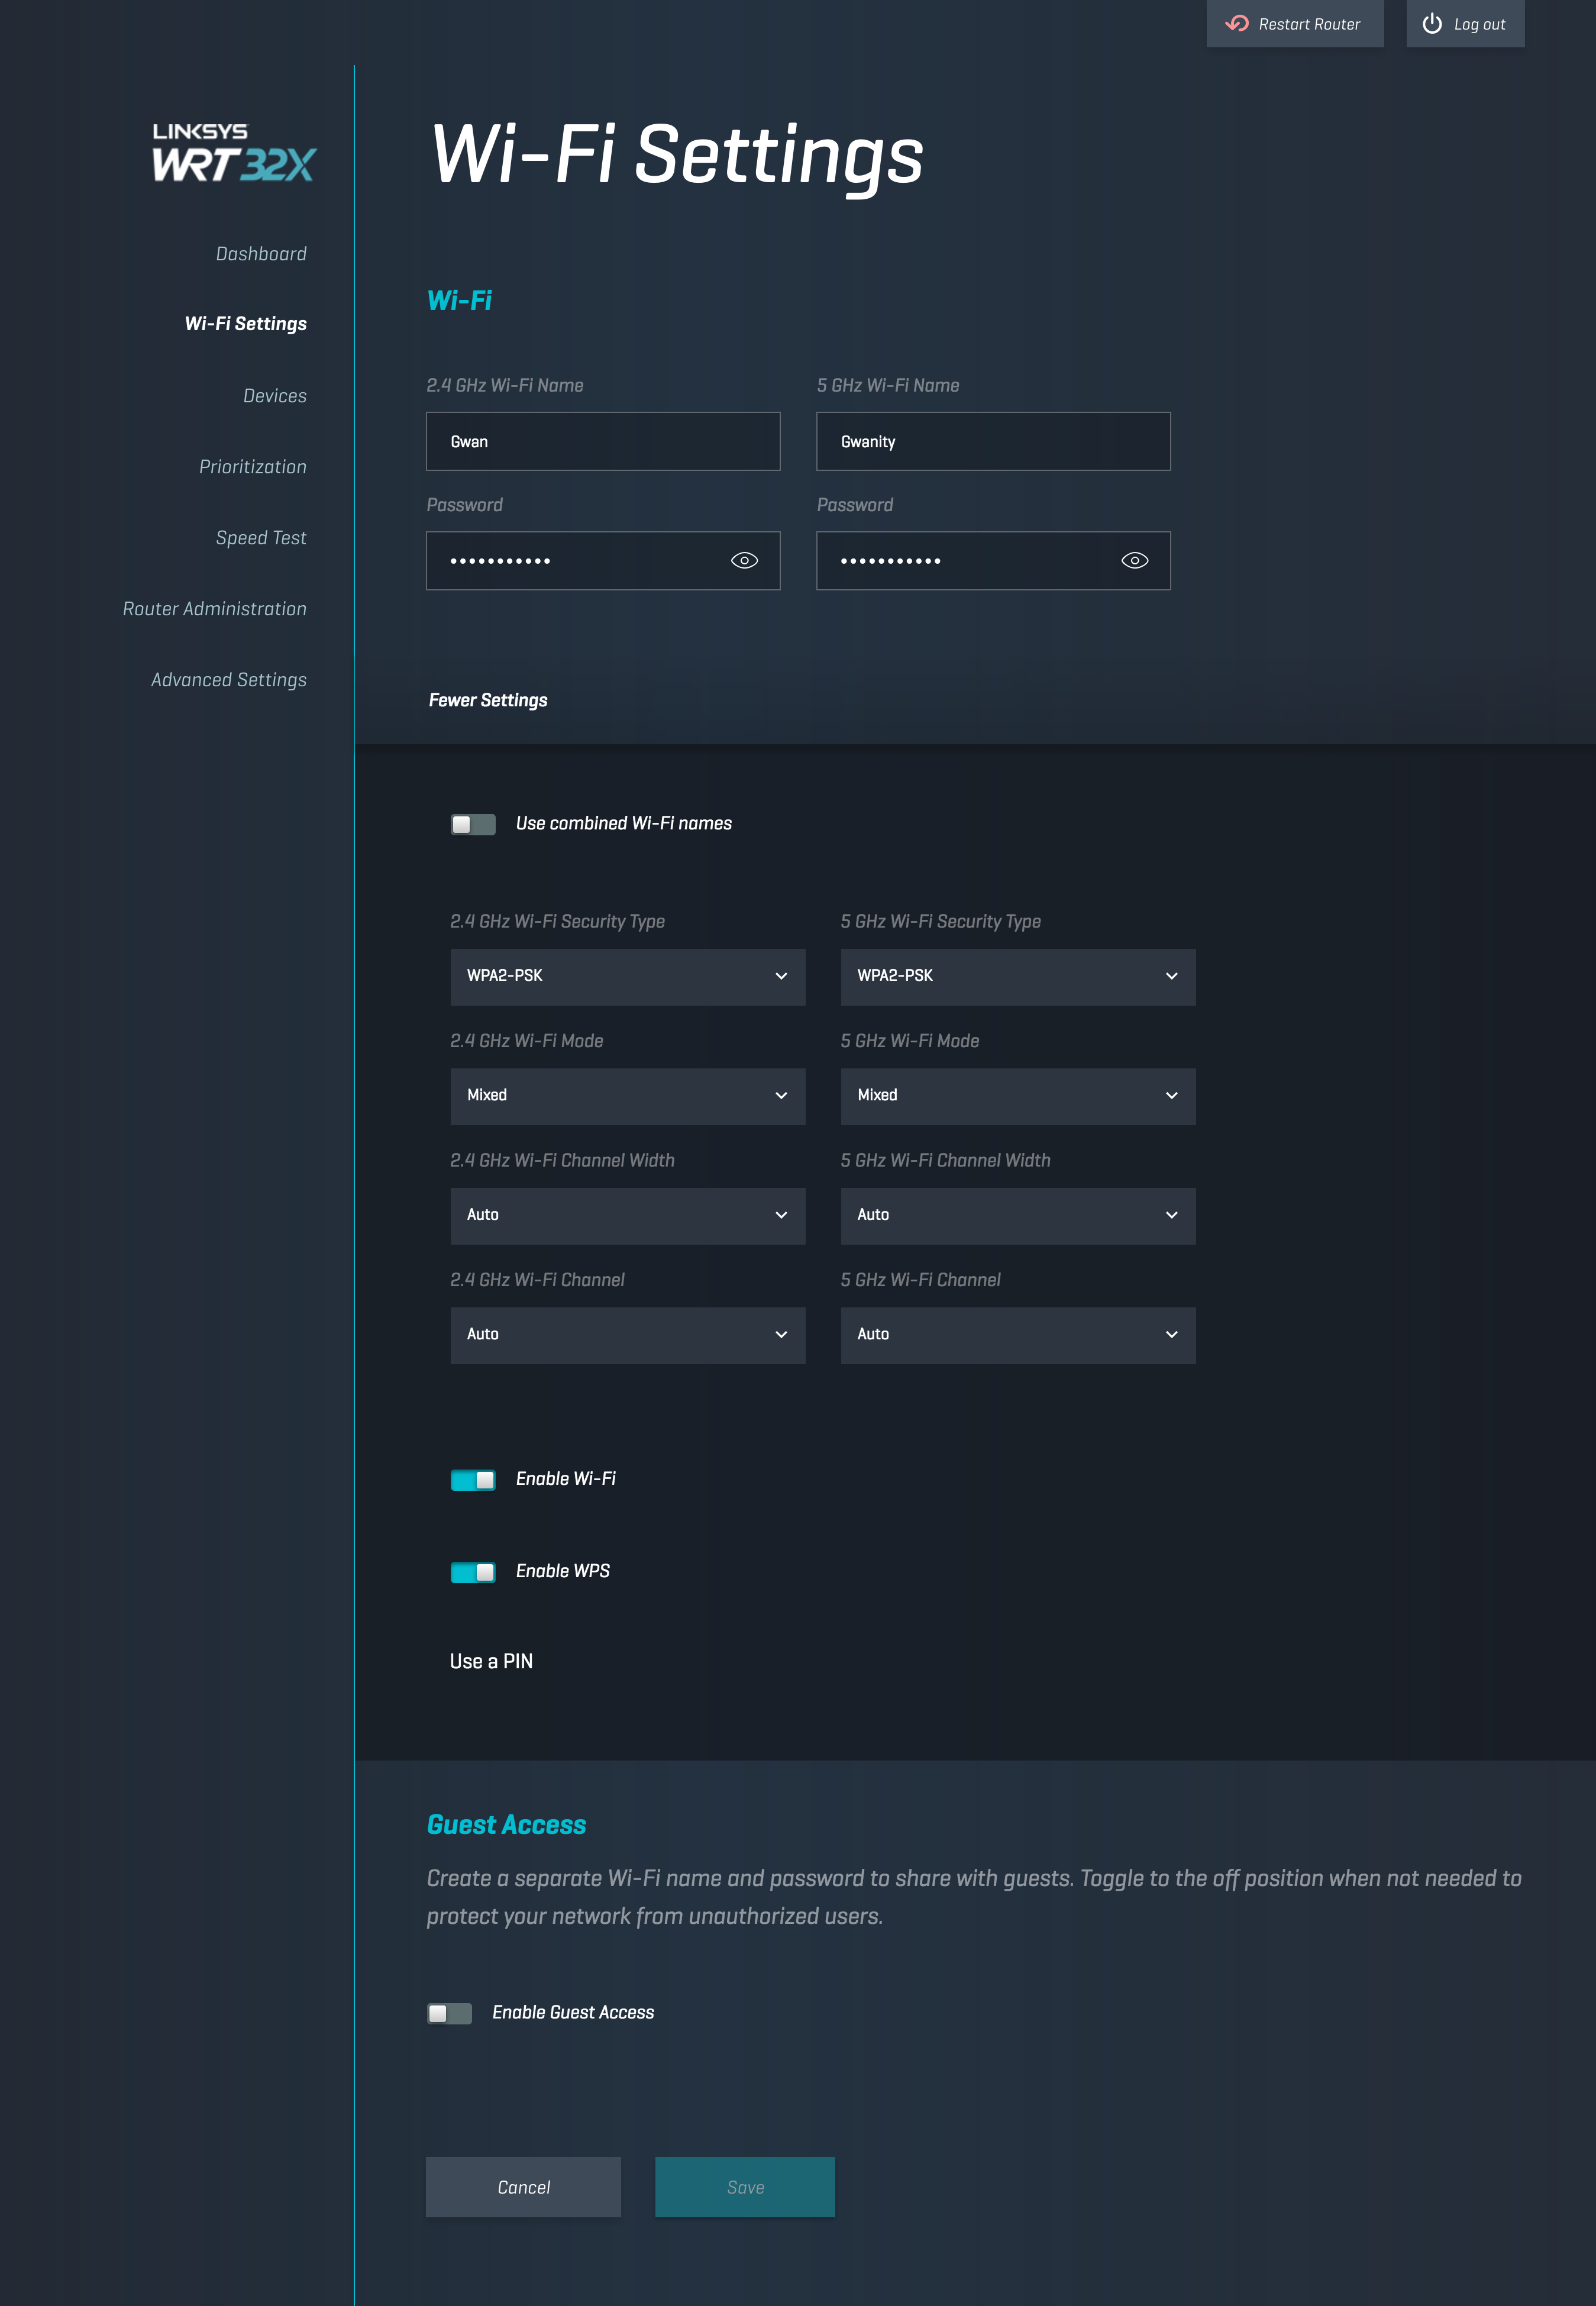Switch on Enable Guest Access toggle

coord(449,2013)
